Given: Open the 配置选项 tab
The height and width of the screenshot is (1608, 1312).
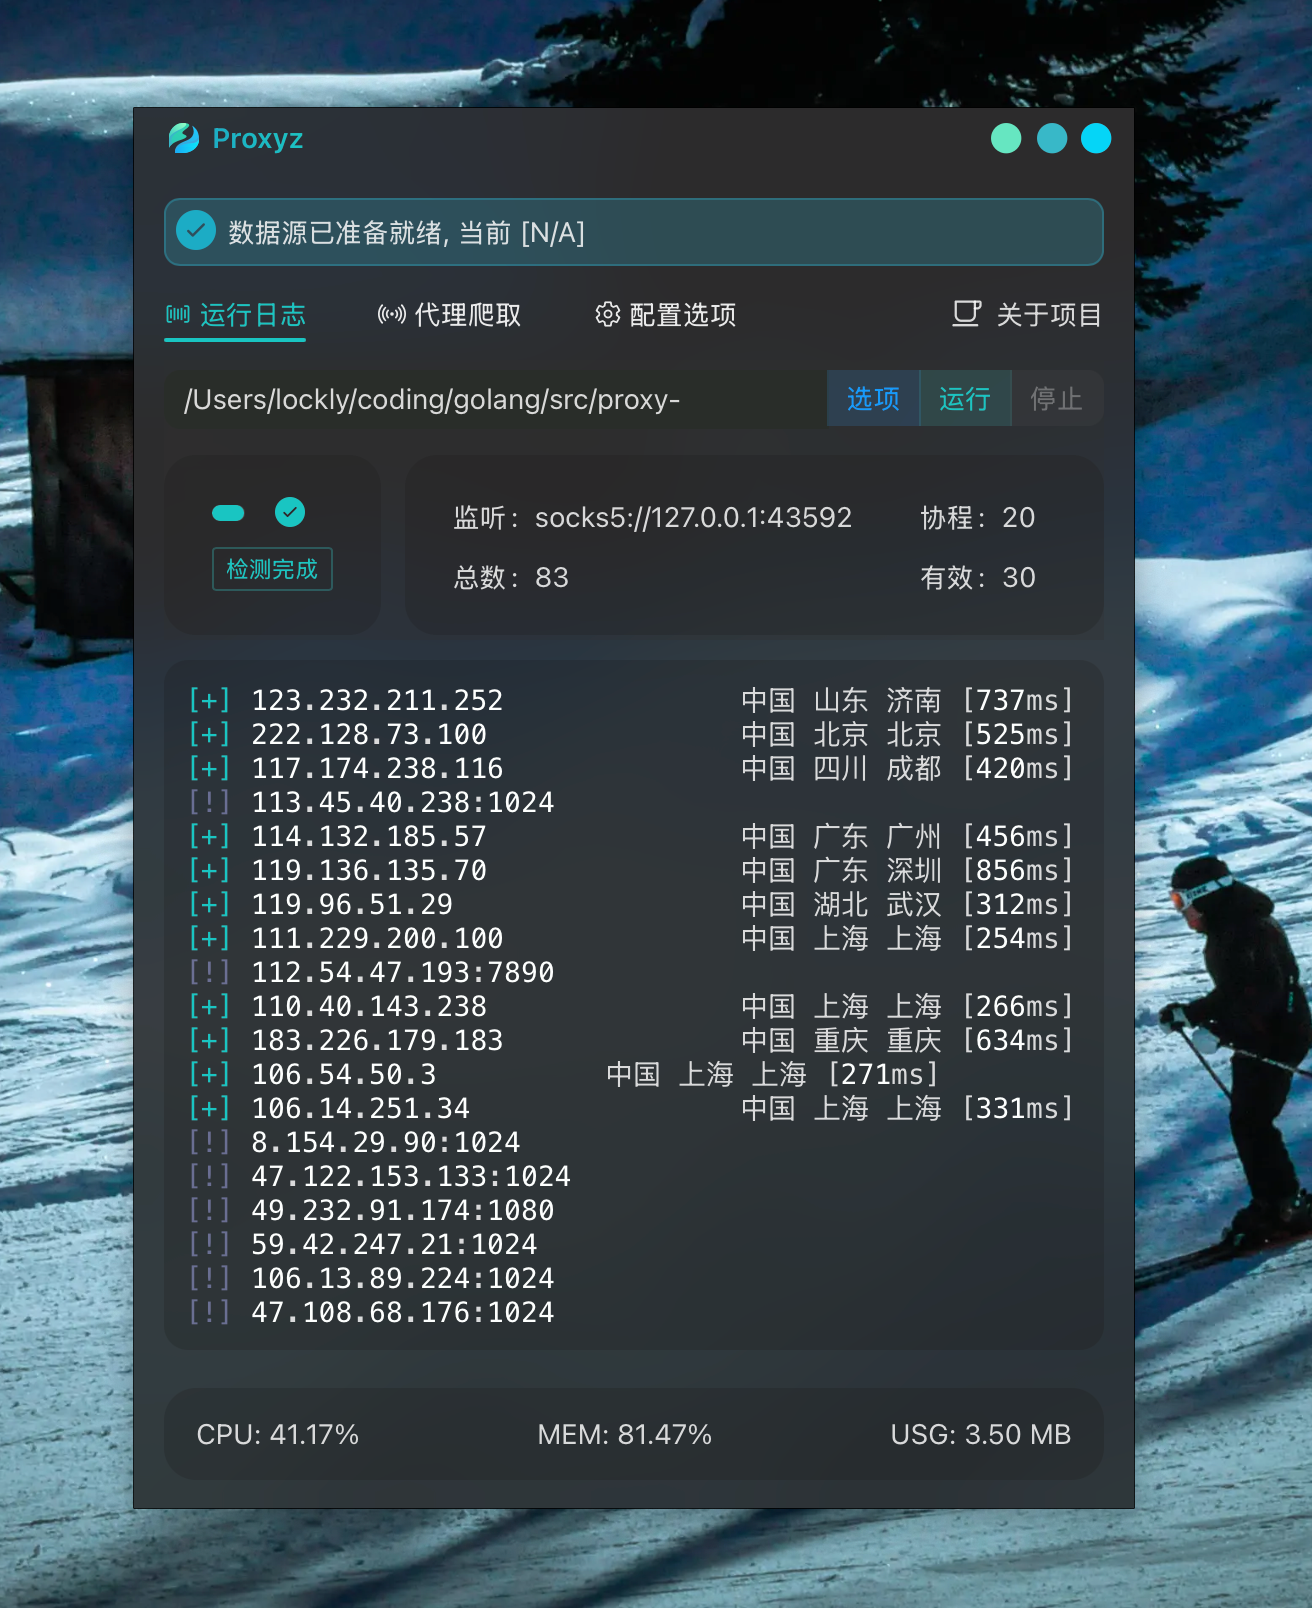Looking at the screenshot, I should pos(666,315).
